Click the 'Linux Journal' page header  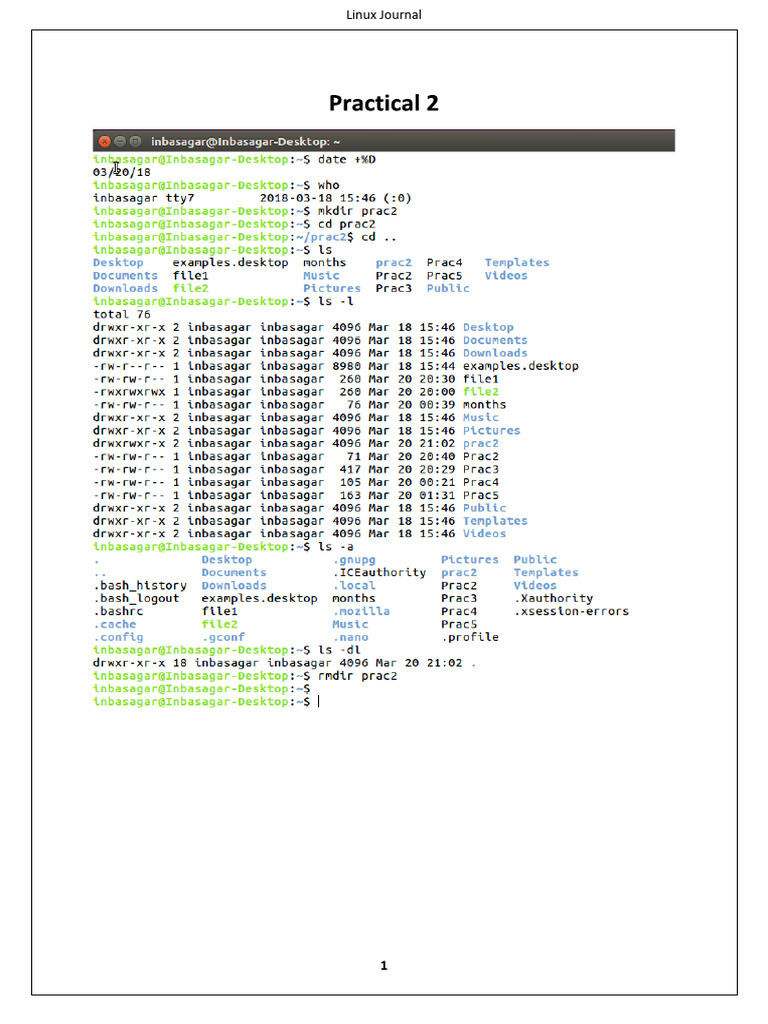(x=384, y=14)
